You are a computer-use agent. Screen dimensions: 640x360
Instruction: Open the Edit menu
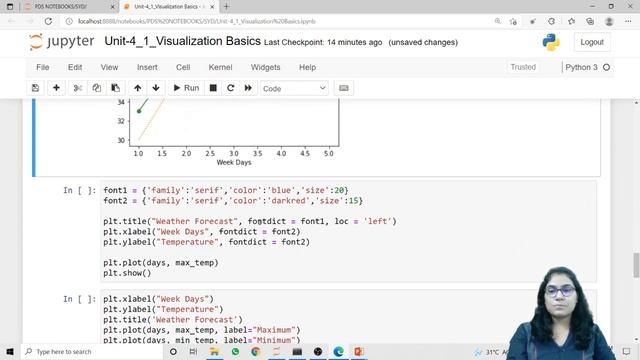75,67
